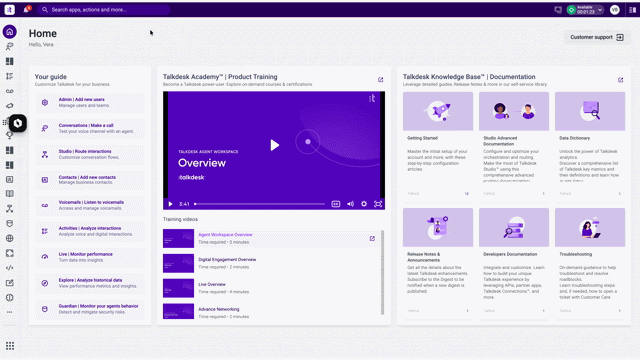Open the Guardian shield icon in left sidebar
Image resolution: width=640 pixels, height=360 pixels.
click(x=10, y=224)
